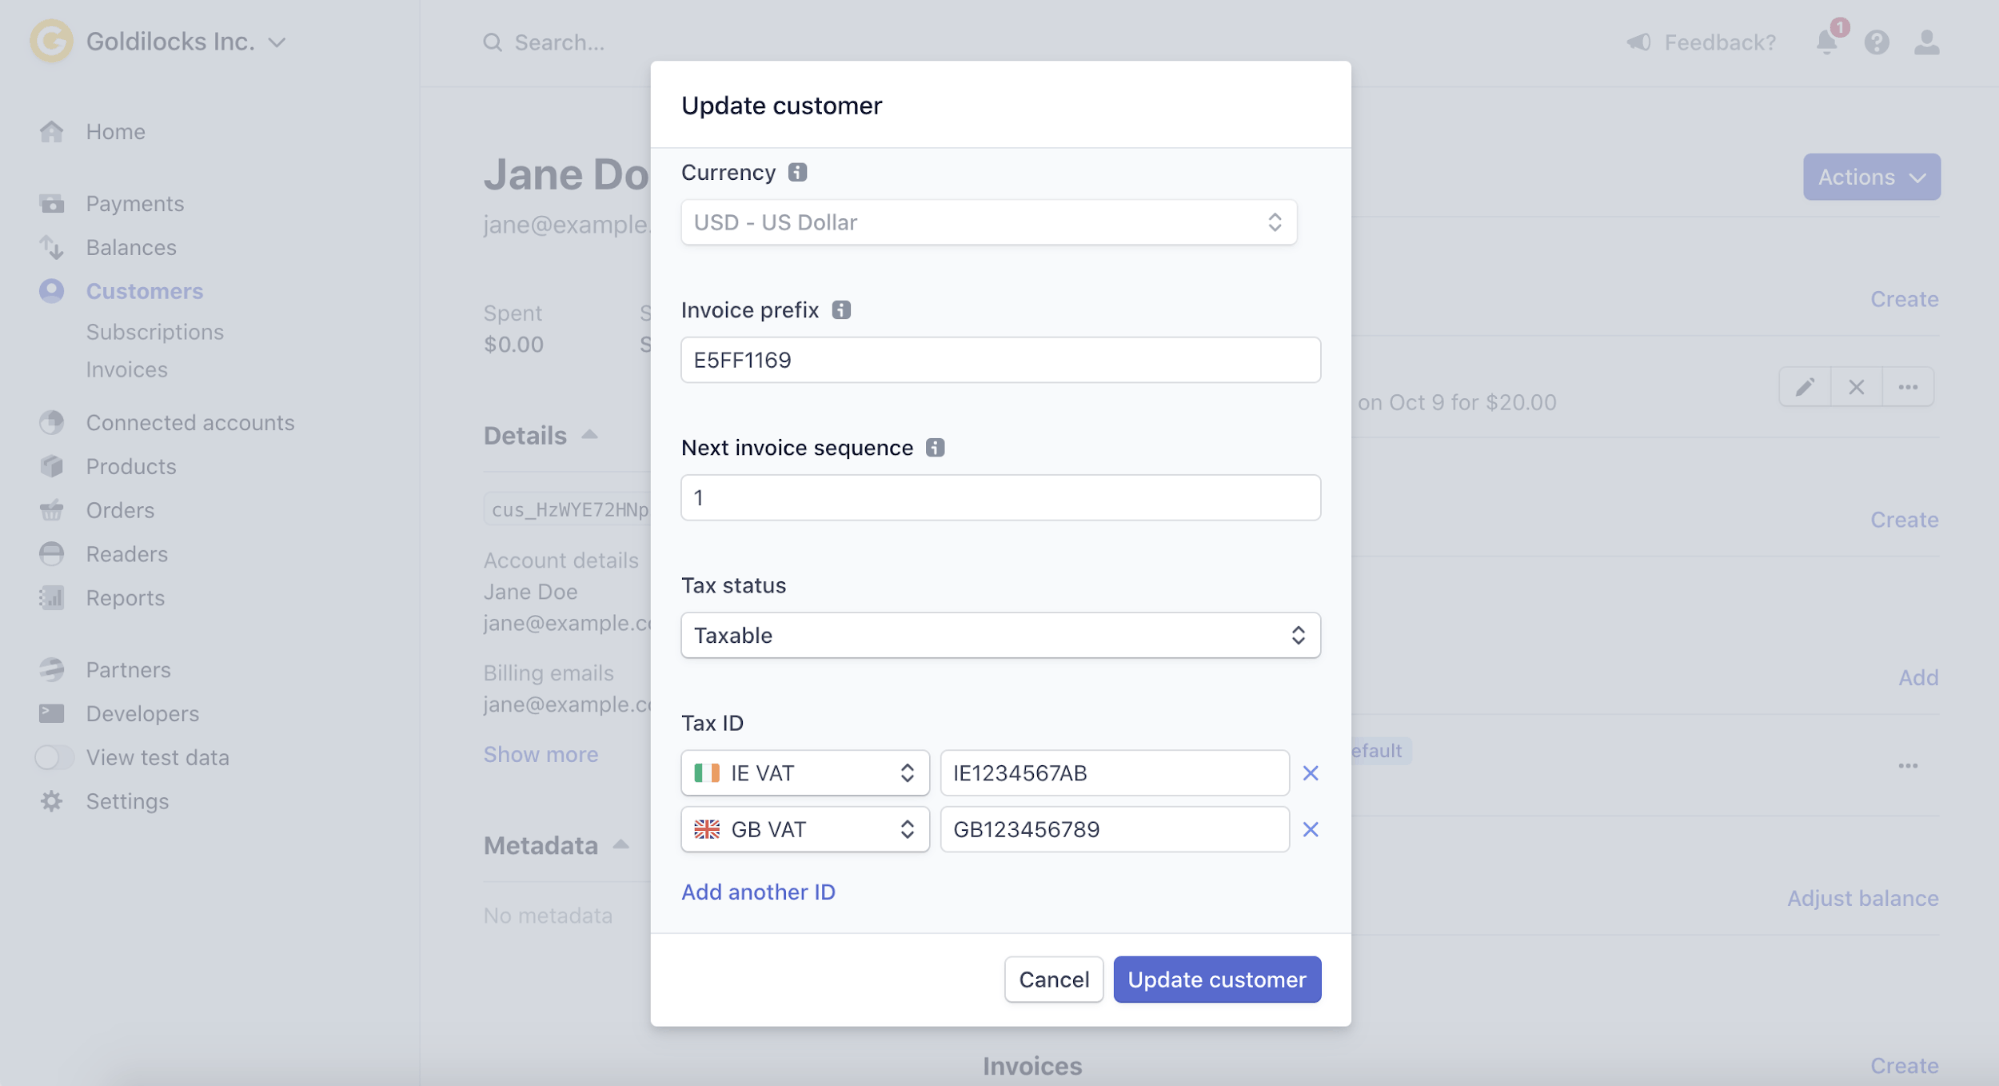1999x1086 pixels.
Task: Open the subscription overflow ellipsis menu icon
Action: click(1908, 386)
